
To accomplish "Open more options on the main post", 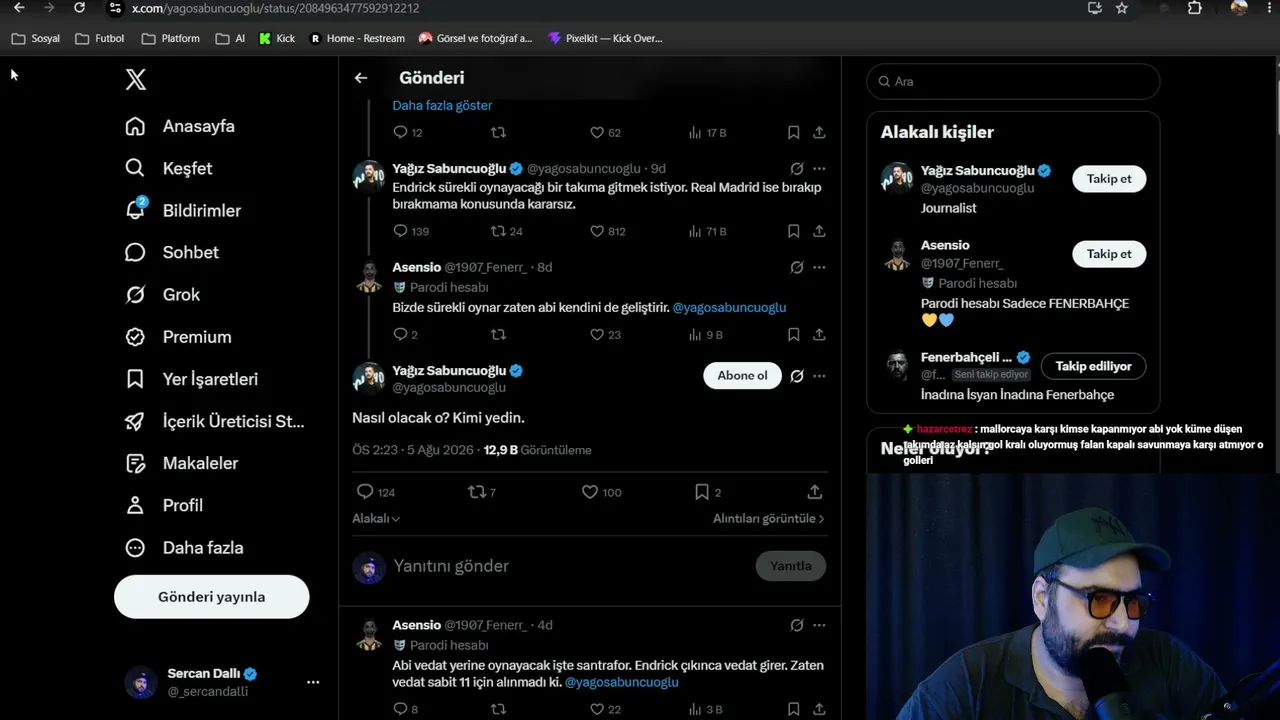I will pos(819,376).
